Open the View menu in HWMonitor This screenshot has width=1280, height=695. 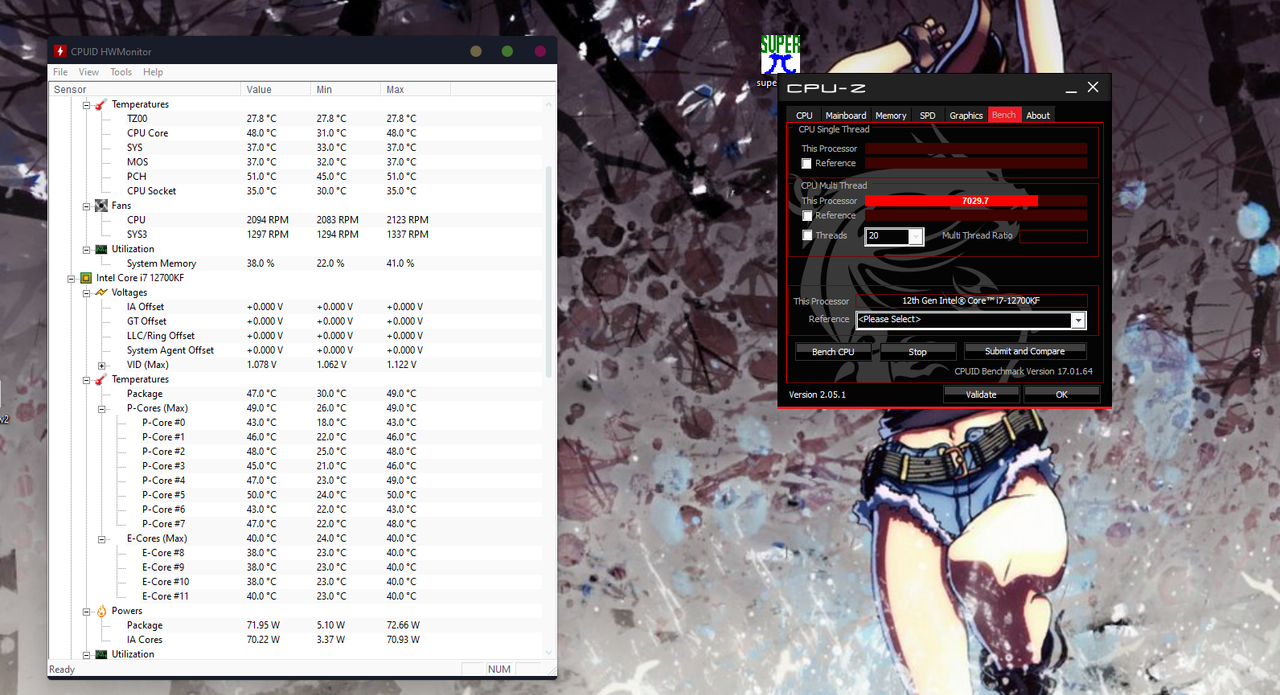click(x=89, y=72)
